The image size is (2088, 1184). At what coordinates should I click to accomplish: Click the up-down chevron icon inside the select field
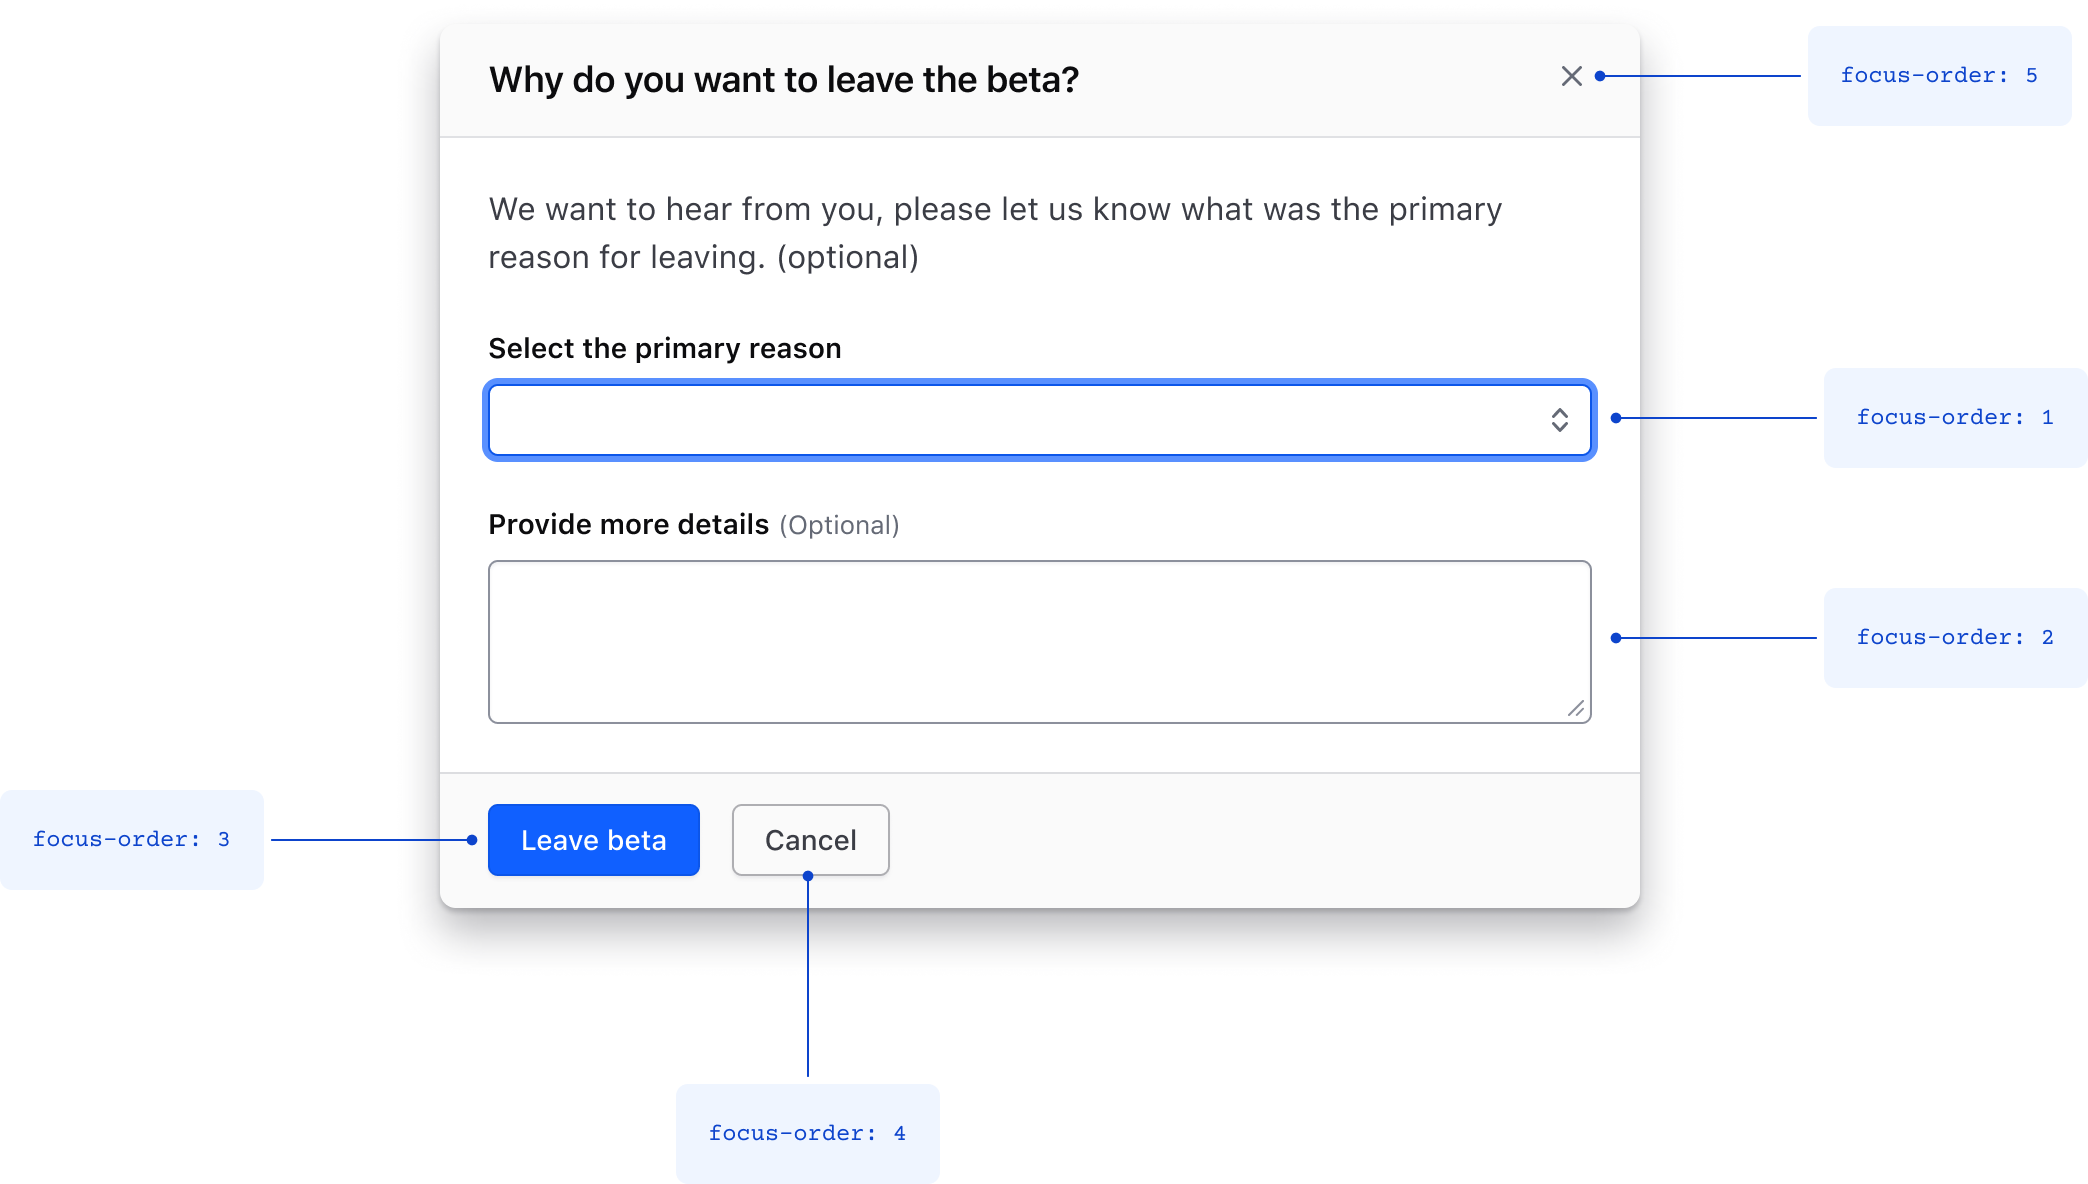pyautogui.click(x=1561, y=420)
